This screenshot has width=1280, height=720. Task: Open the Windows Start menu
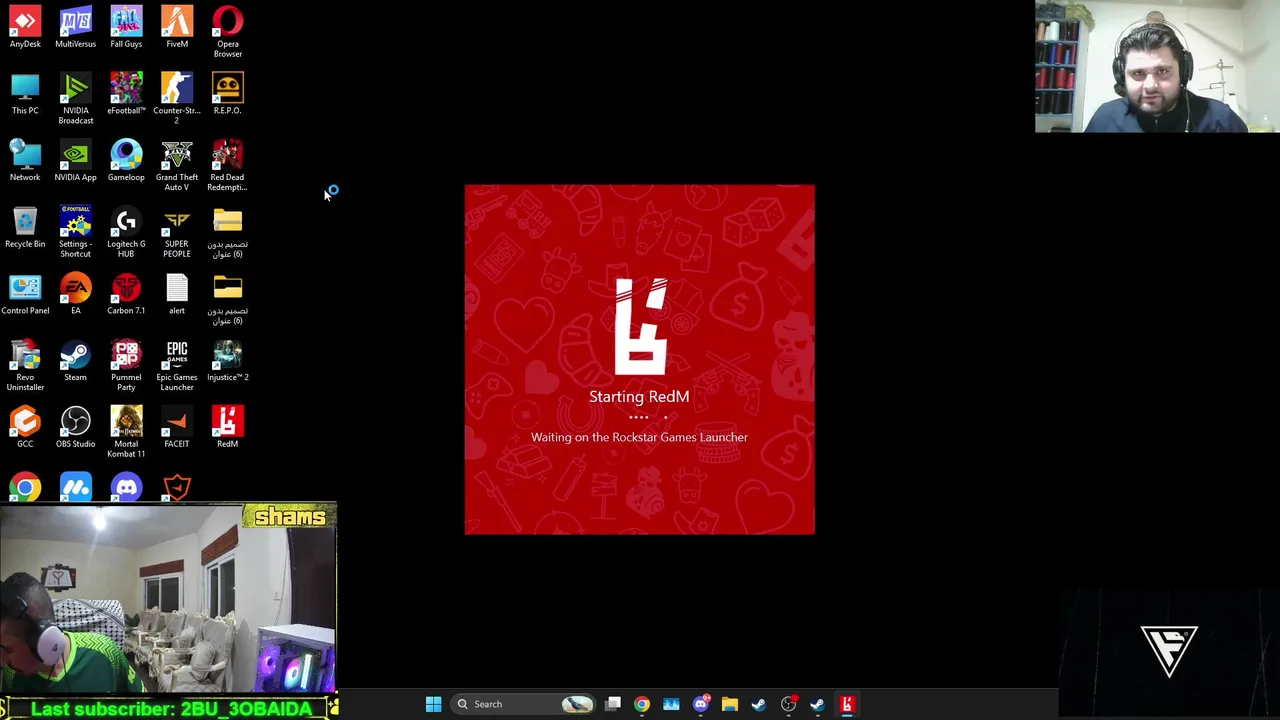433,704
